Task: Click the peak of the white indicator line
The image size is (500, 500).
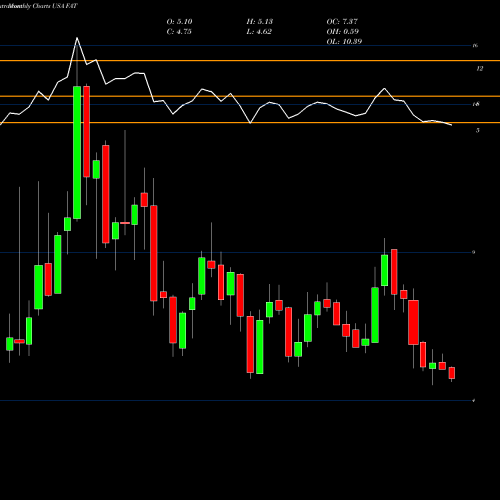Action: [x=77, y=38]
